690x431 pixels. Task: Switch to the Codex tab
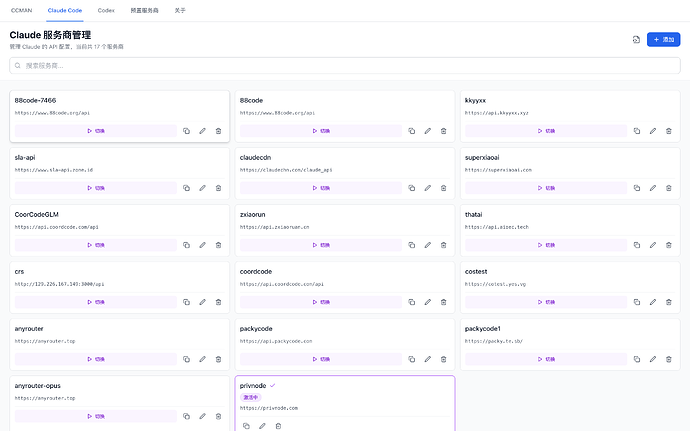[106, 10]
